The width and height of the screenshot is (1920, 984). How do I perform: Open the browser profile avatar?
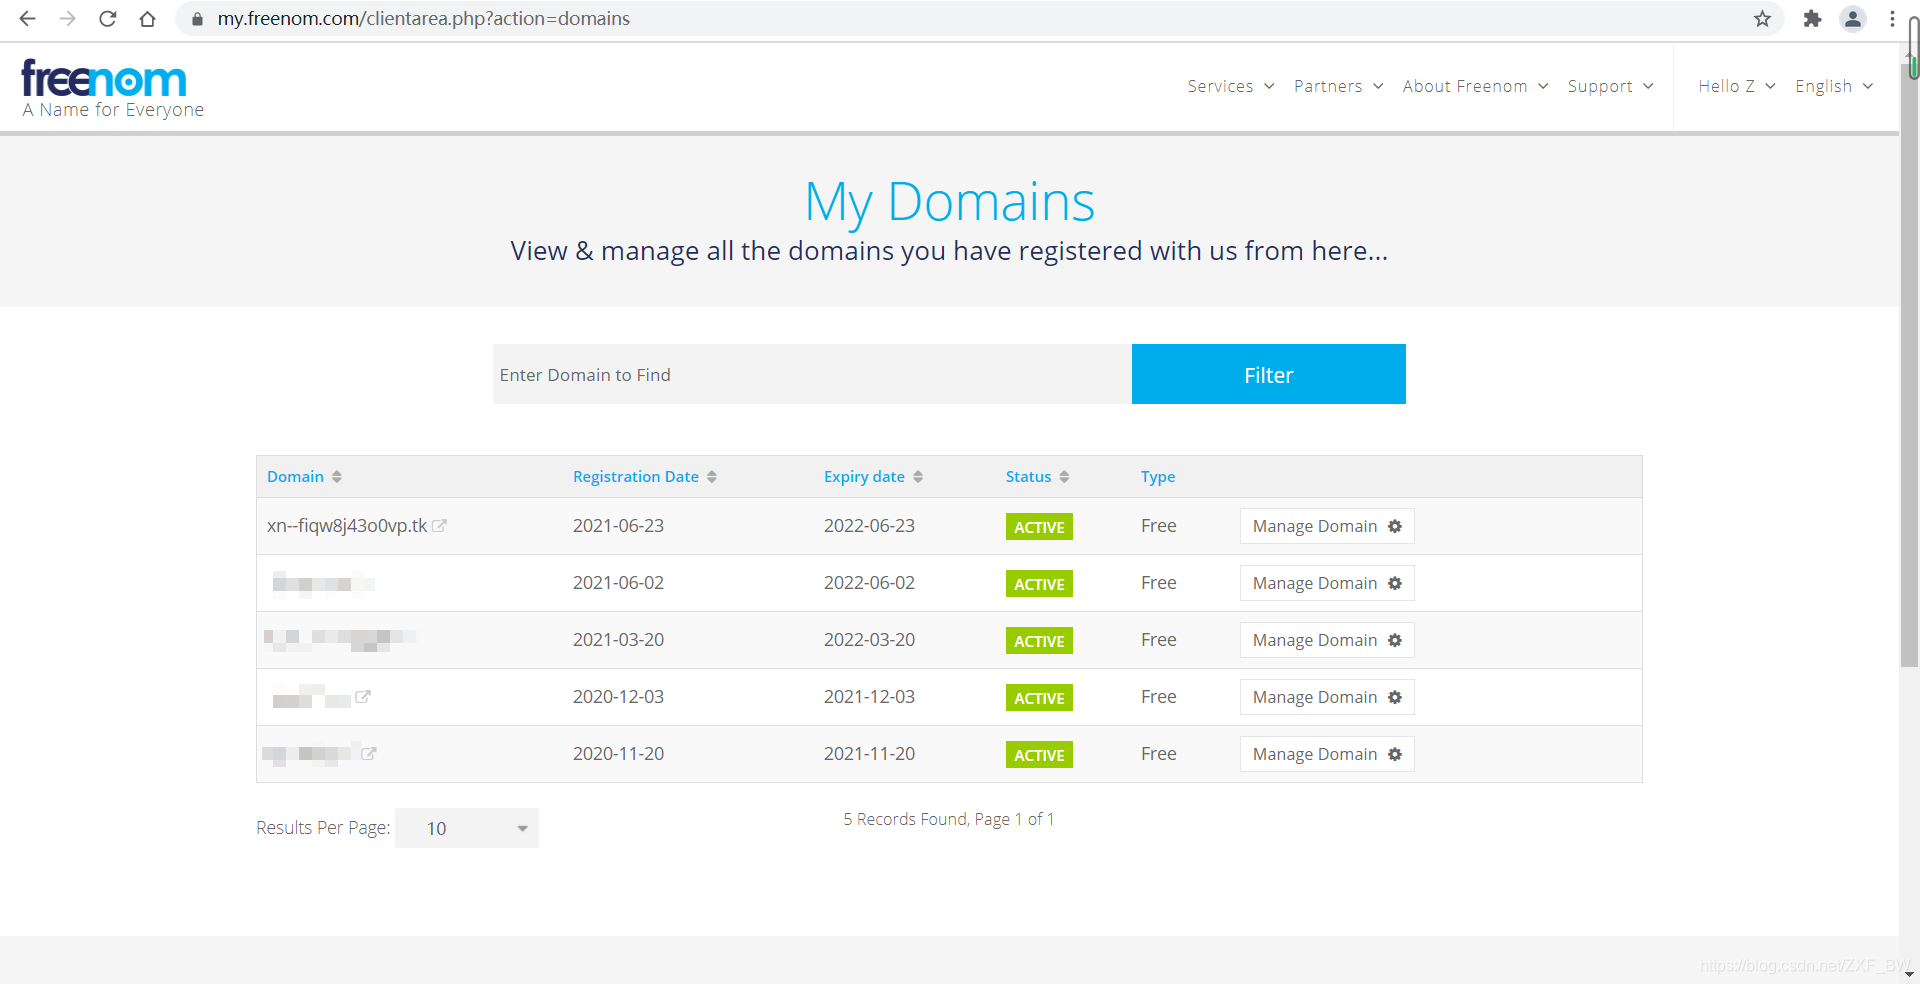(1853, 19)
